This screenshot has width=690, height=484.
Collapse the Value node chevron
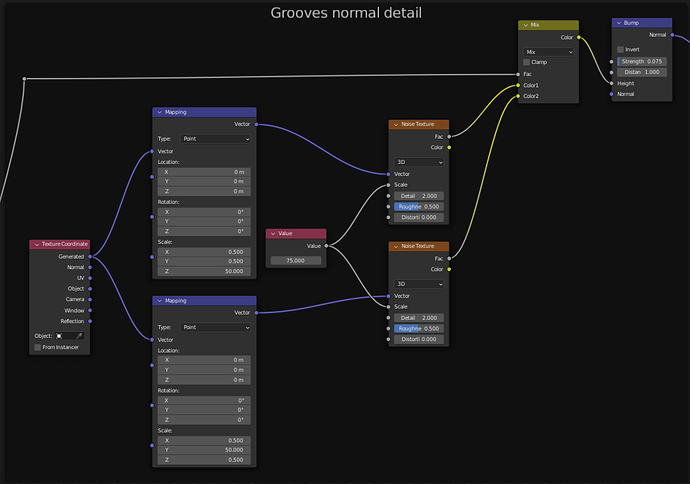tap(273, 233)
